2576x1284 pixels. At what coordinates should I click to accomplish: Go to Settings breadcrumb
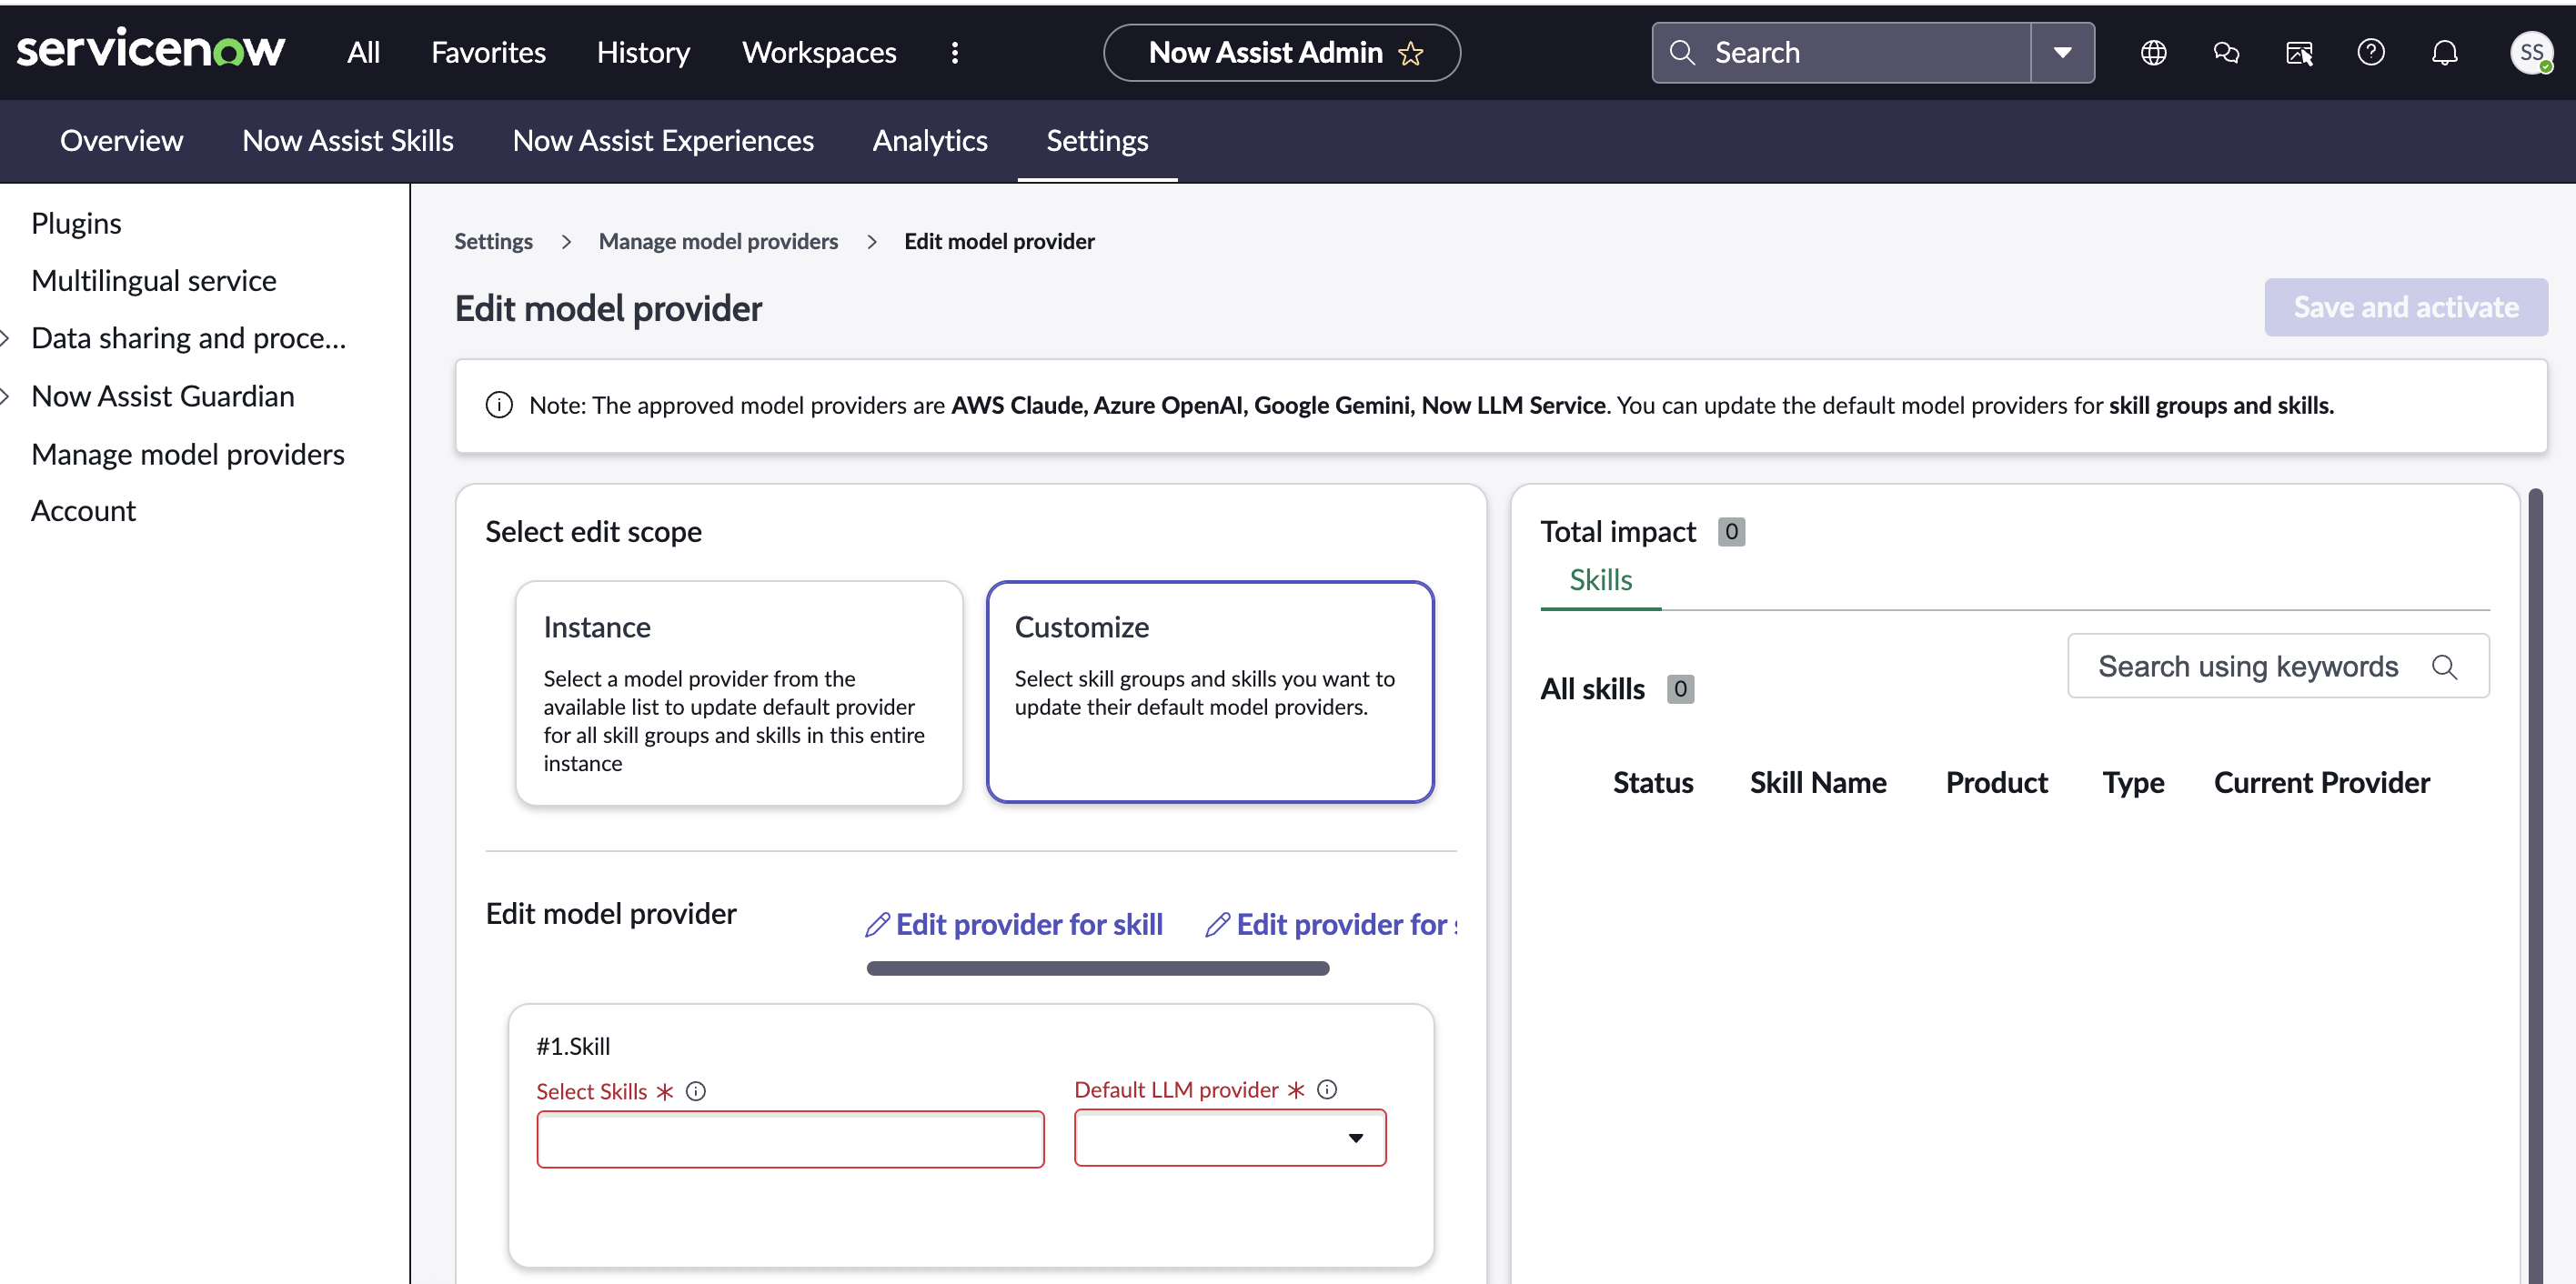[x=493, y=241]
